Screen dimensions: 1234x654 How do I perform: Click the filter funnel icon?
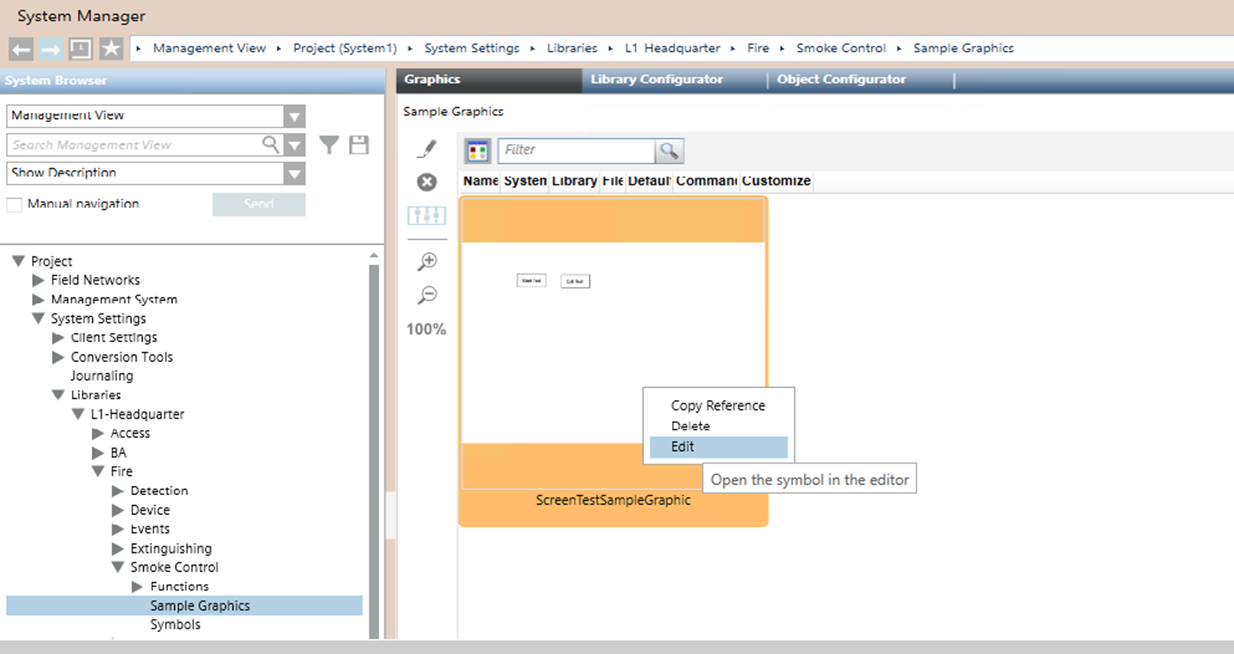point(329,146)
